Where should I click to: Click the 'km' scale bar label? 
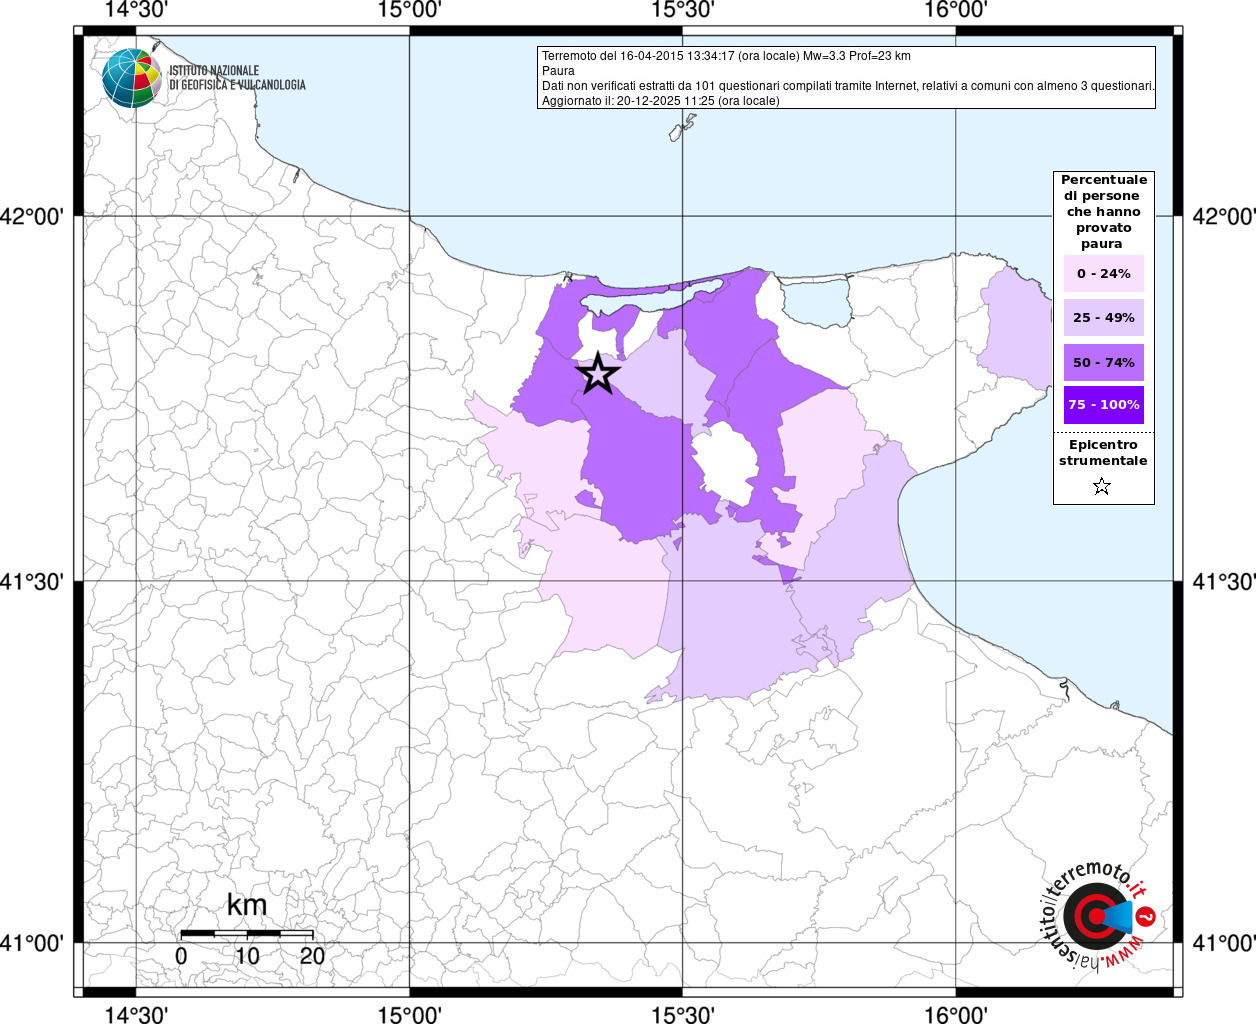coord(247,905)
